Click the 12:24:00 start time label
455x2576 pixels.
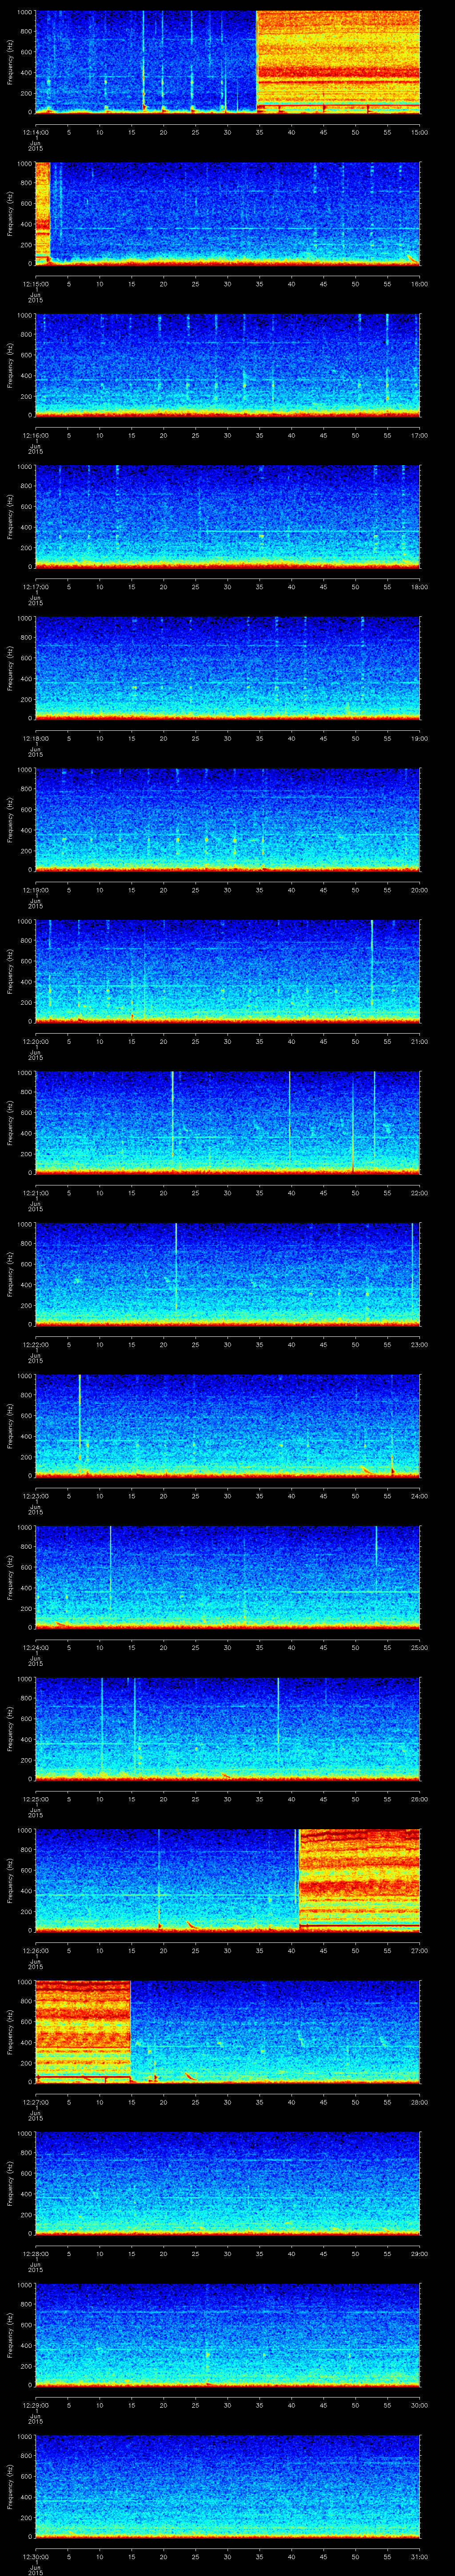(36, 1648)
